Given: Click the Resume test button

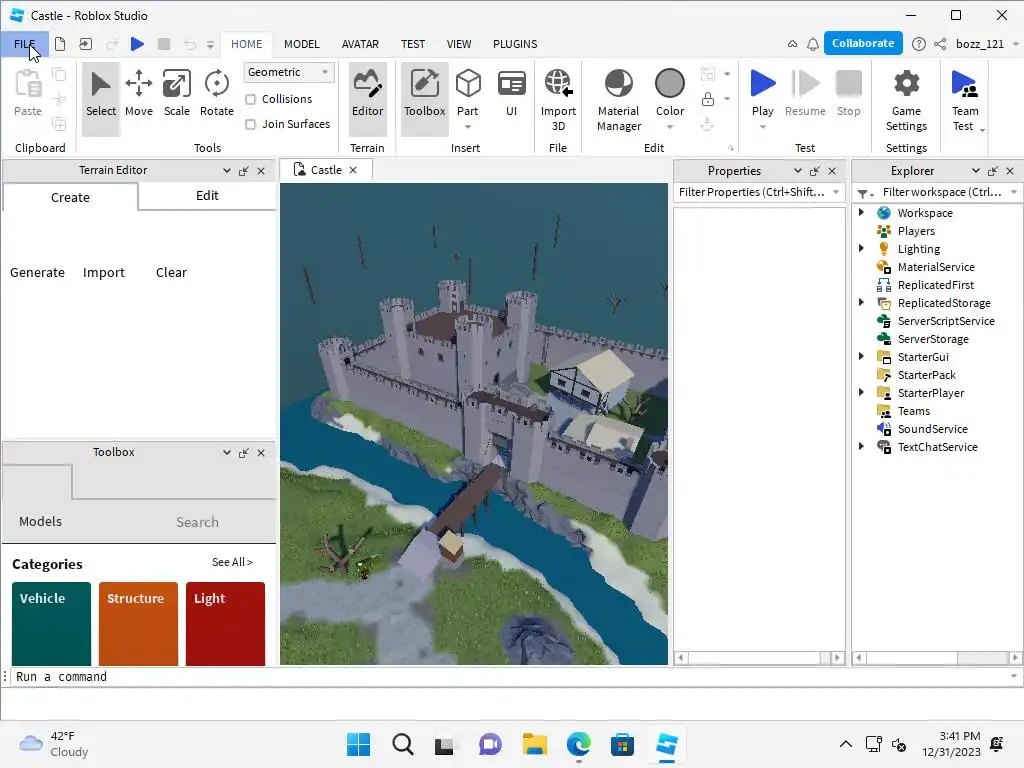Looking at the screenshot, I should 805,93.
